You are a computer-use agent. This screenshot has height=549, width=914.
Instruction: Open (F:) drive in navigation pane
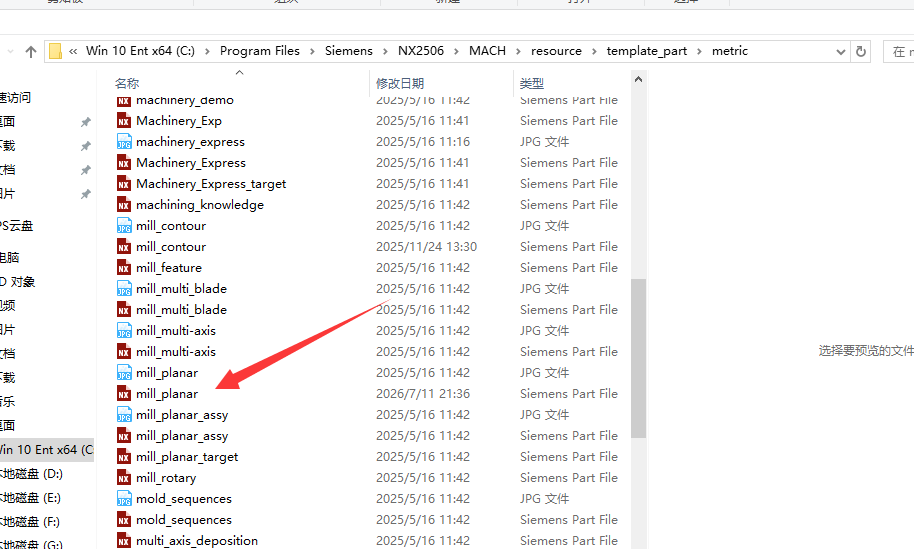click(x=30, y=522)
